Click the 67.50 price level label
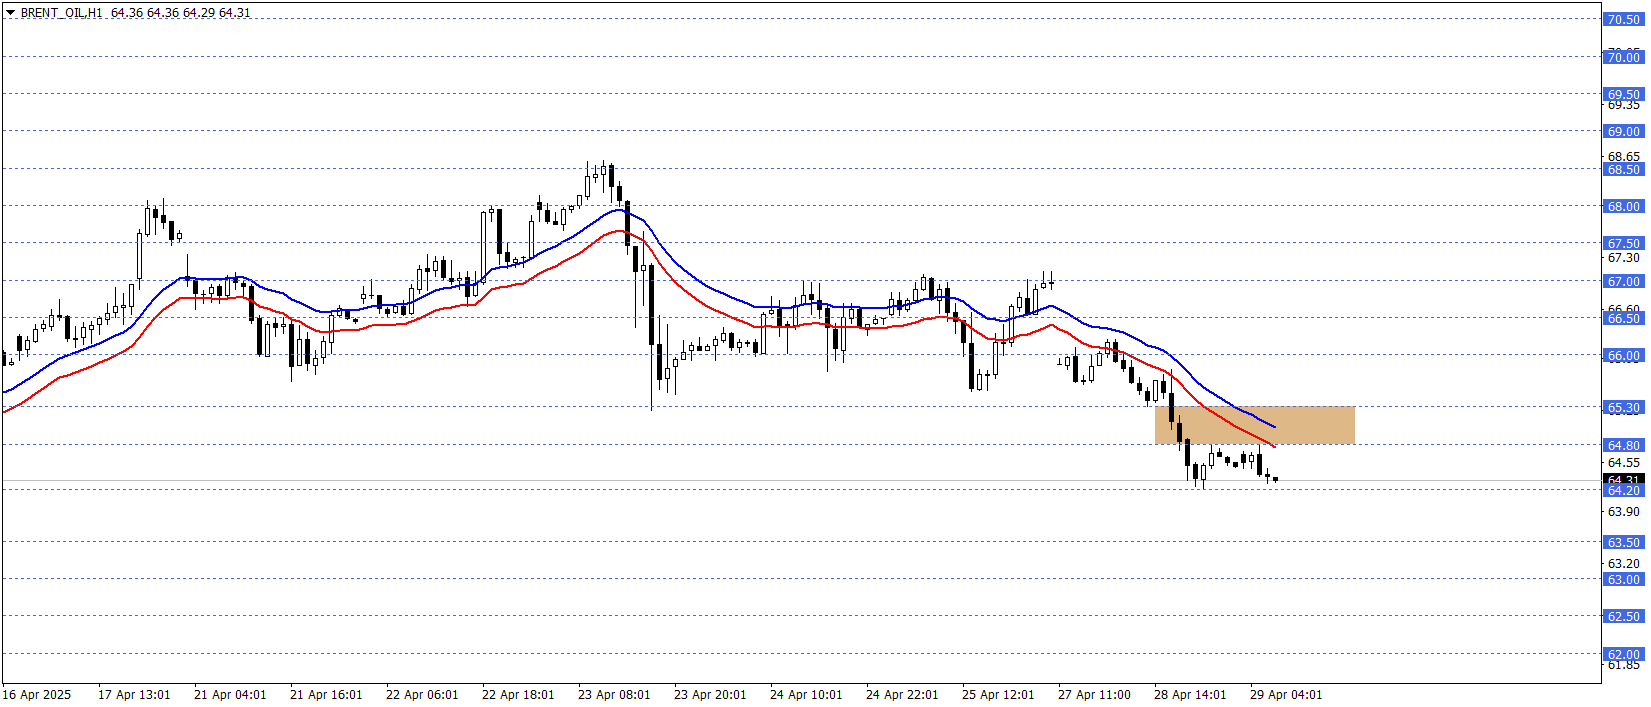Viewport: 1651px width, 707px height. click(1624, 243)
